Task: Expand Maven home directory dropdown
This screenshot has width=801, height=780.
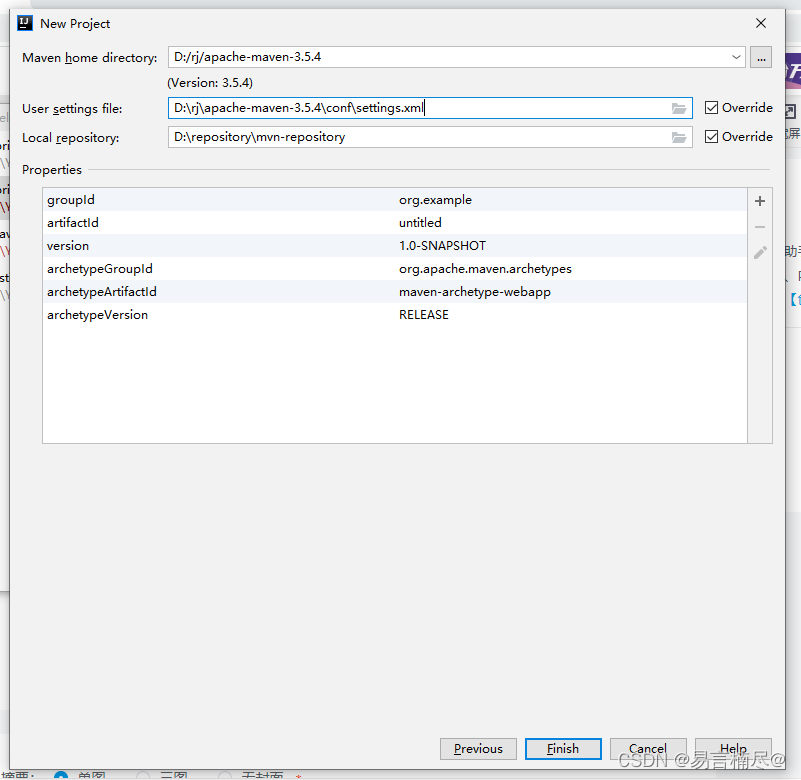Action: tap(736, 57)
